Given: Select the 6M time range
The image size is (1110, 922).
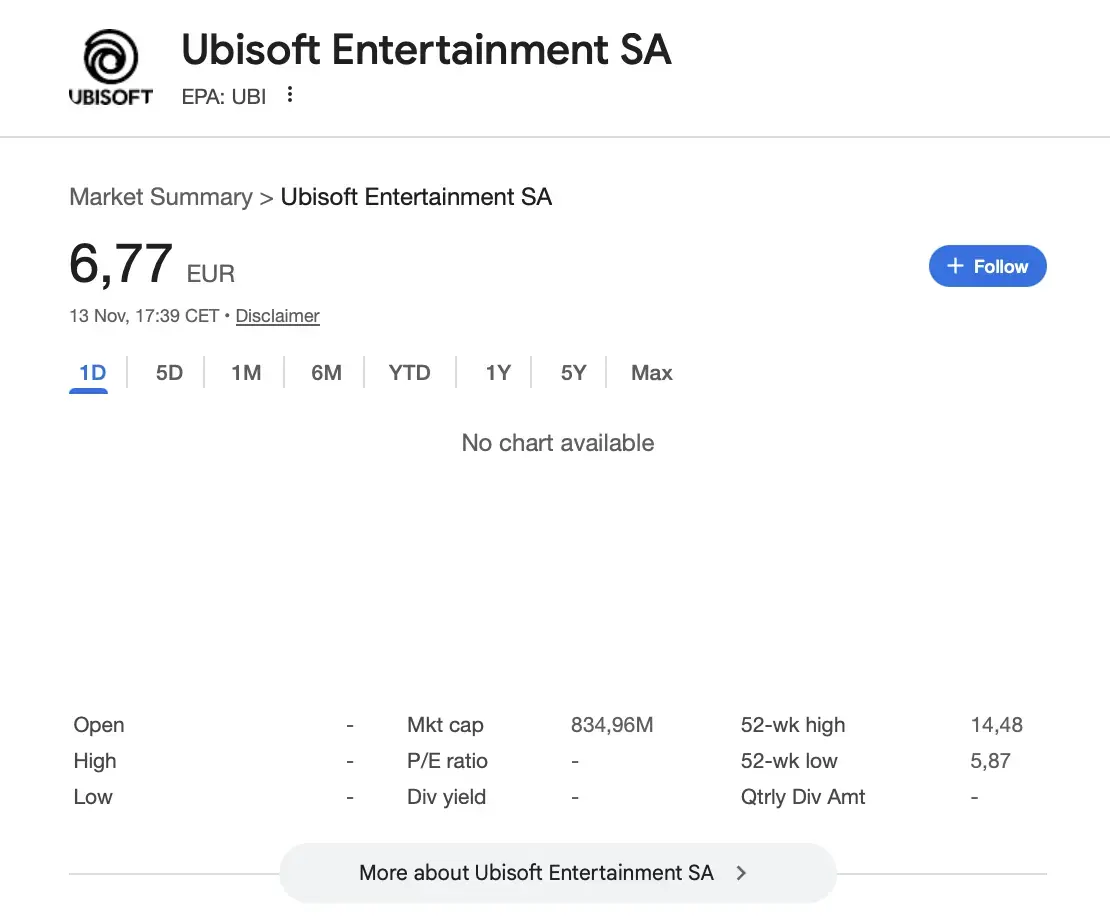Looking at the screenshot, I should pyautogui.click(x=325, y=372).
